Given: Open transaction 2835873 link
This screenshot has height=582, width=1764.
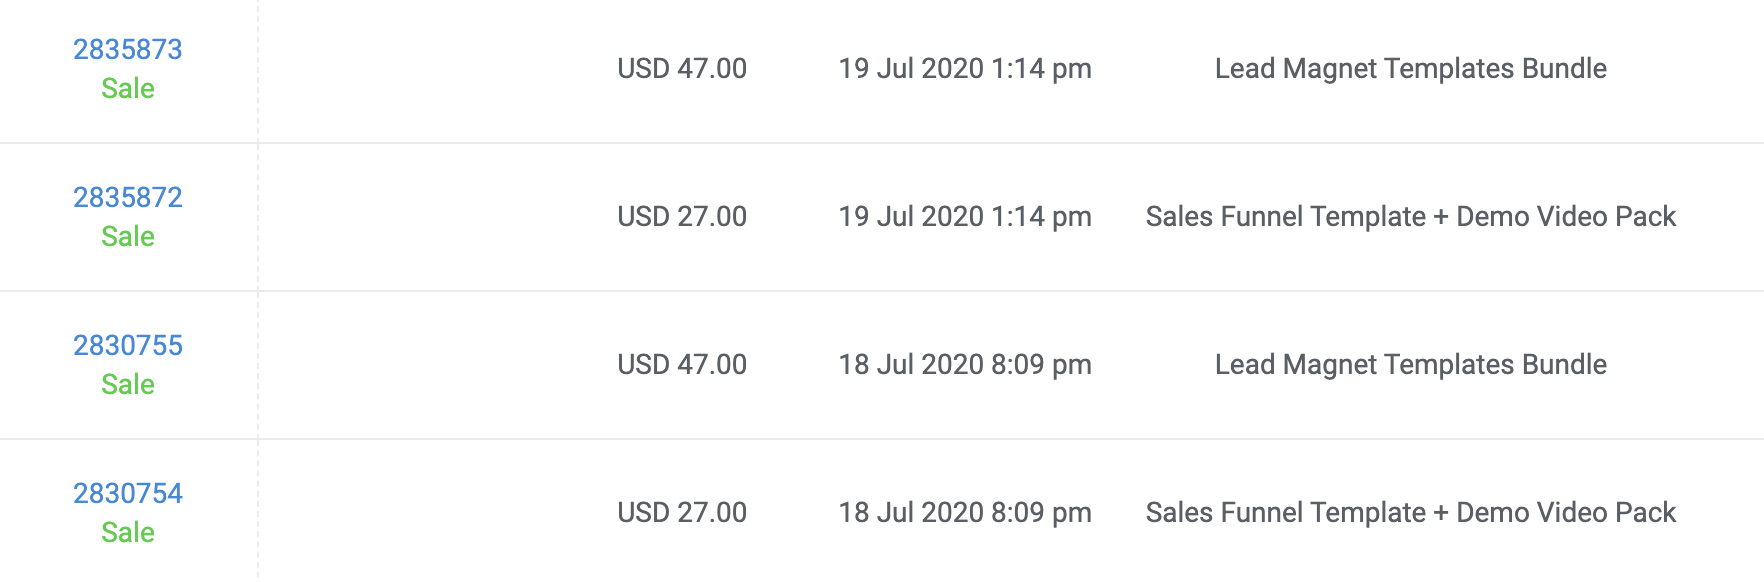Looking at the screenshot, I should pos(128,49).
